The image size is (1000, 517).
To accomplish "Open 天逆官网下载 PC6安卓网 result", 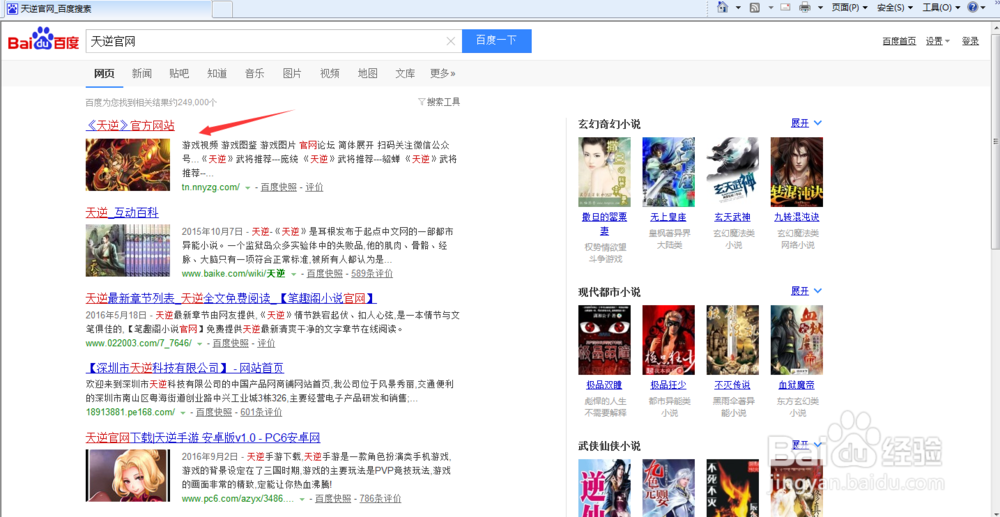I will coord(203,438).
